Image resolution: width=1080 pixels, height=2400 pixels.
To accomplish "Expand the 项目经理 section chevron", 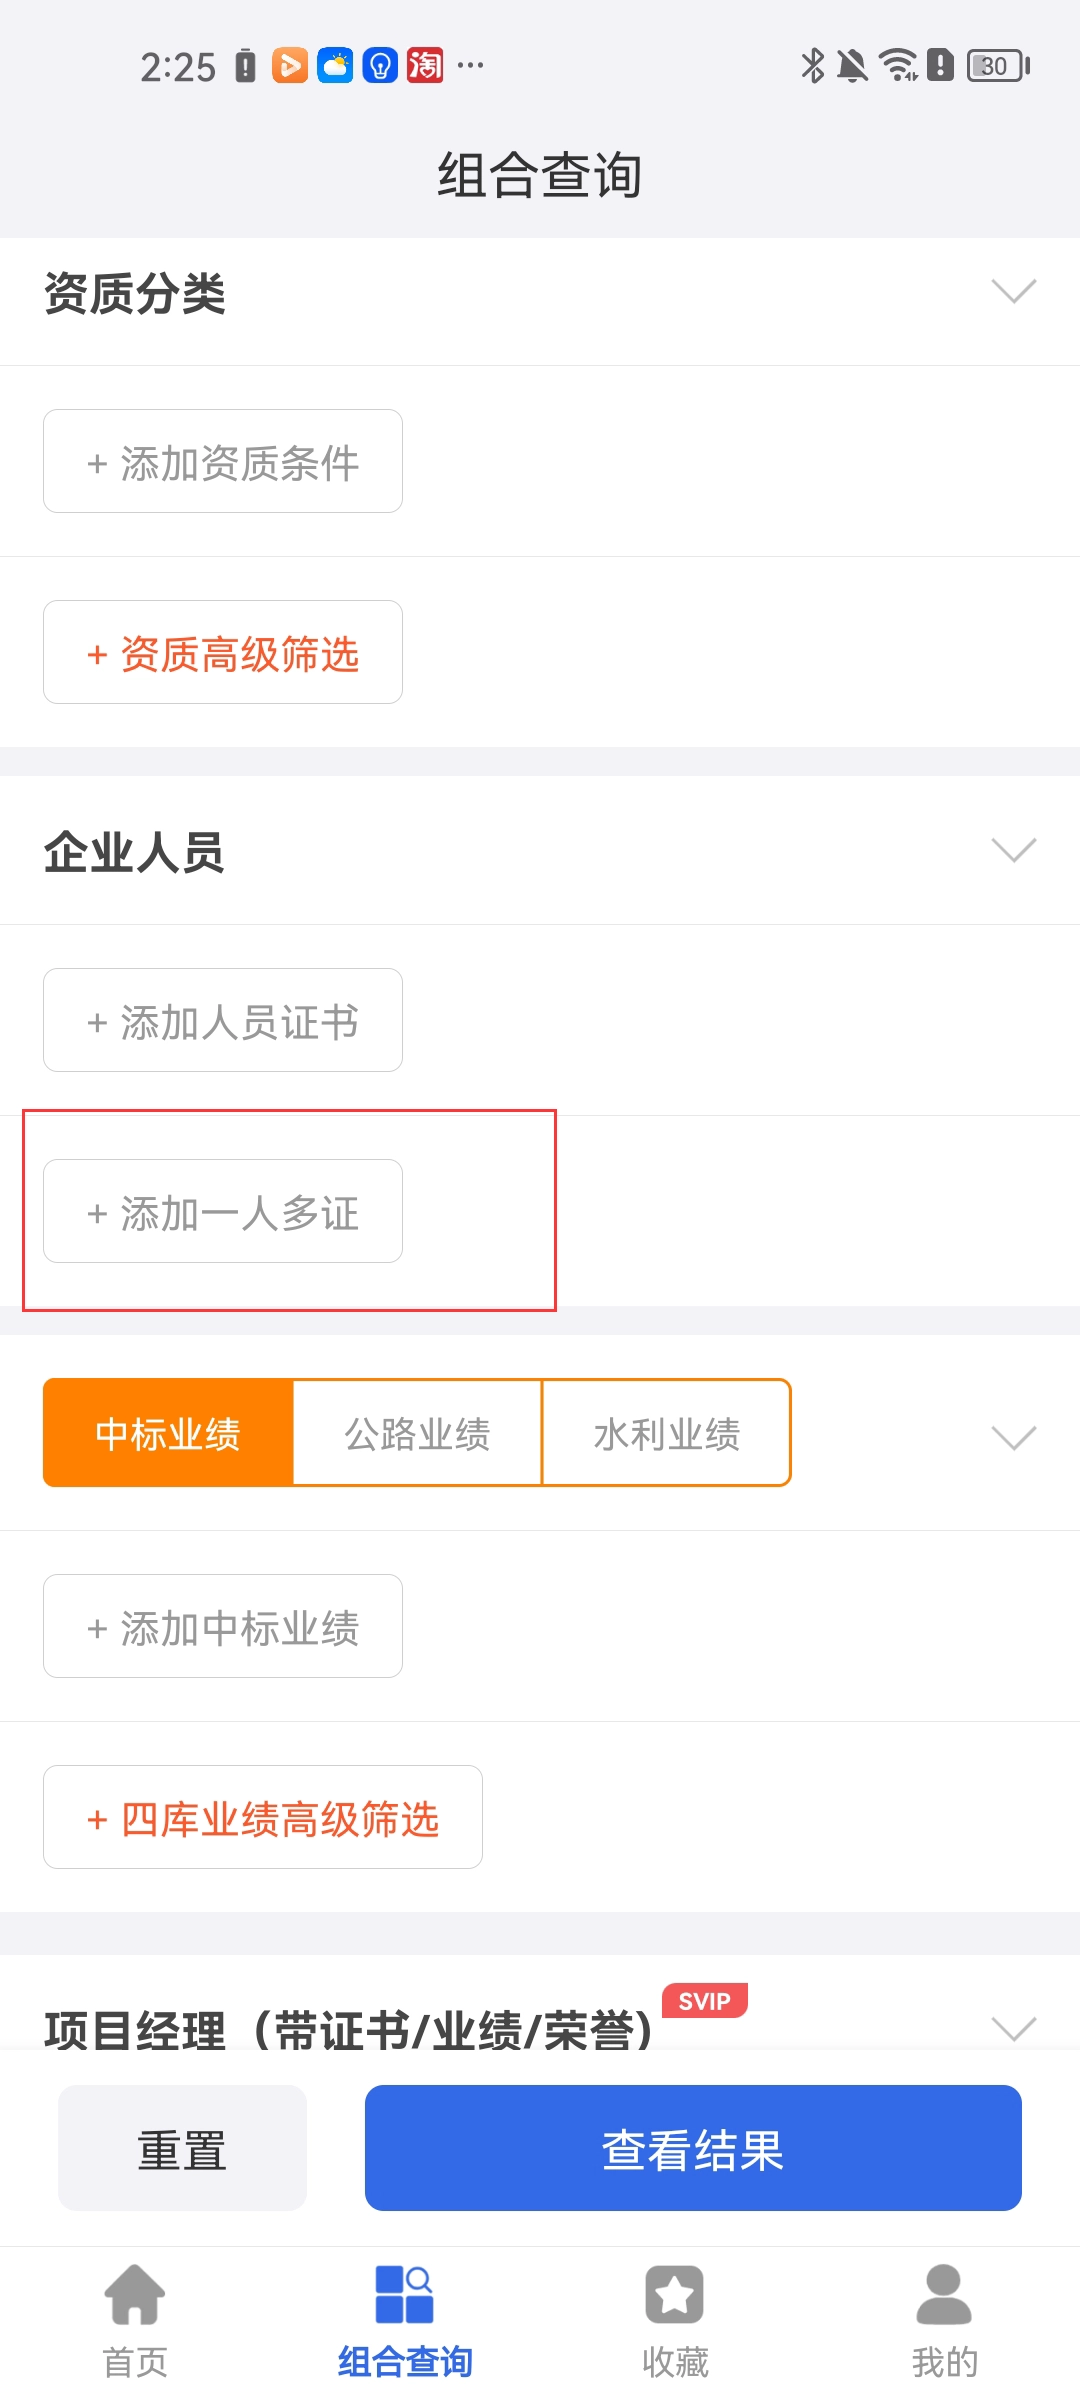I will tap(1013, 2028).
